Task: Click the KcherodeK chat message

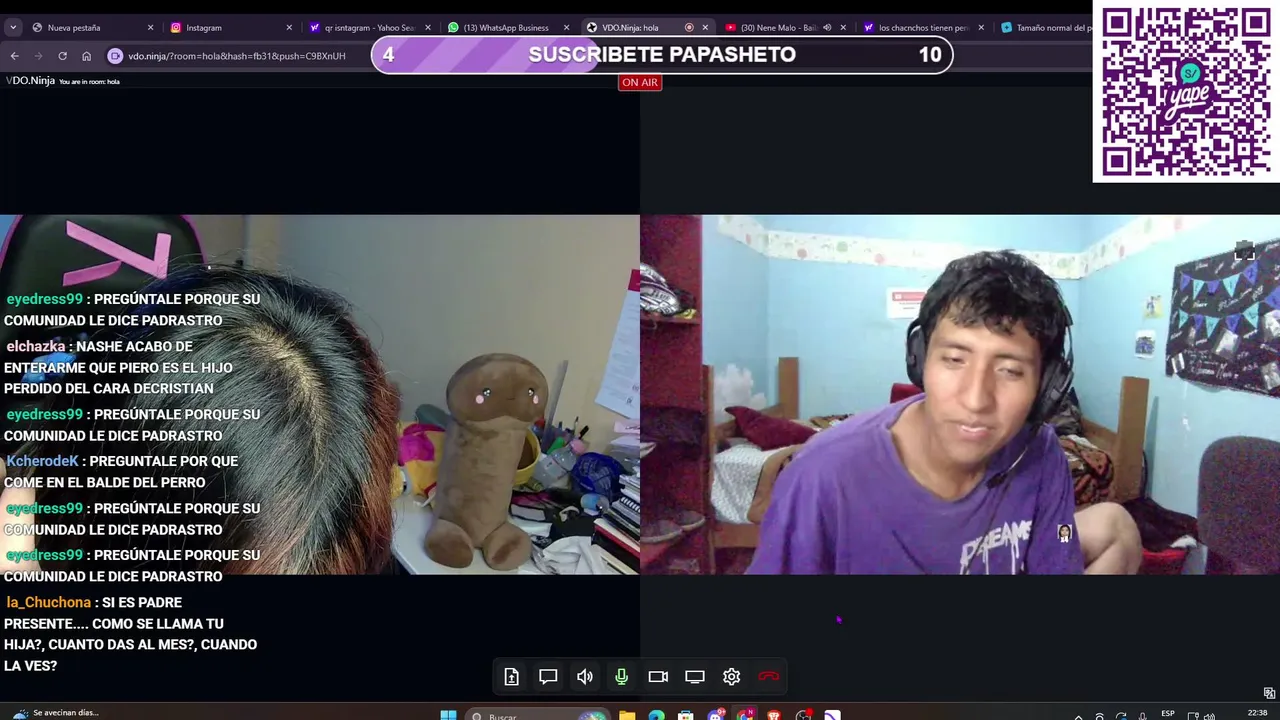Action: pyautogui.click(x=121, y=472)
